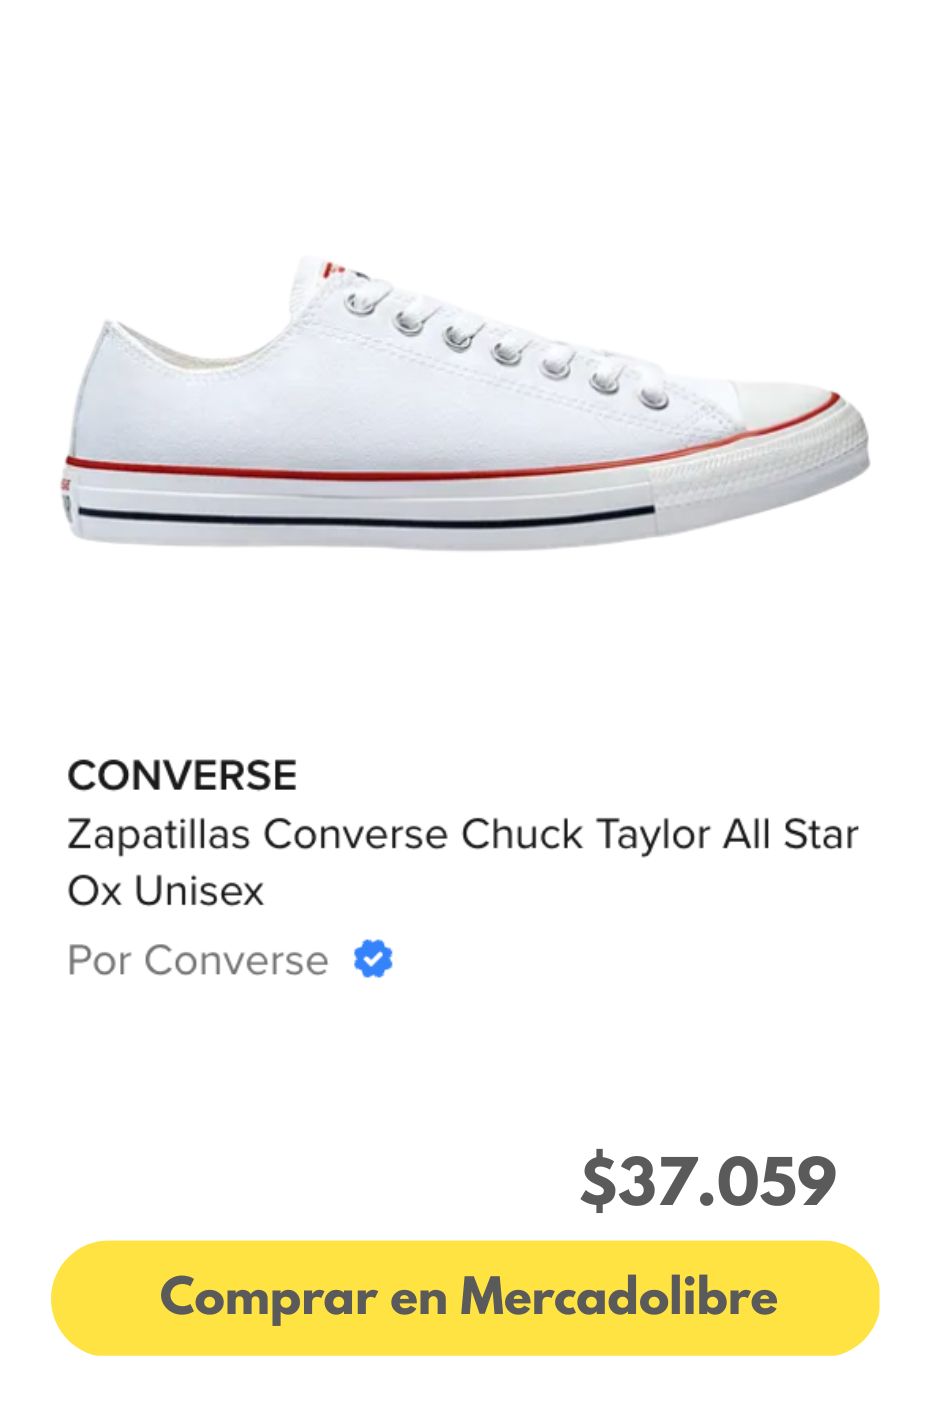Click the textured toe bumper strip
This screenshot has width=938, height=1406.
[x=760, y=465]
